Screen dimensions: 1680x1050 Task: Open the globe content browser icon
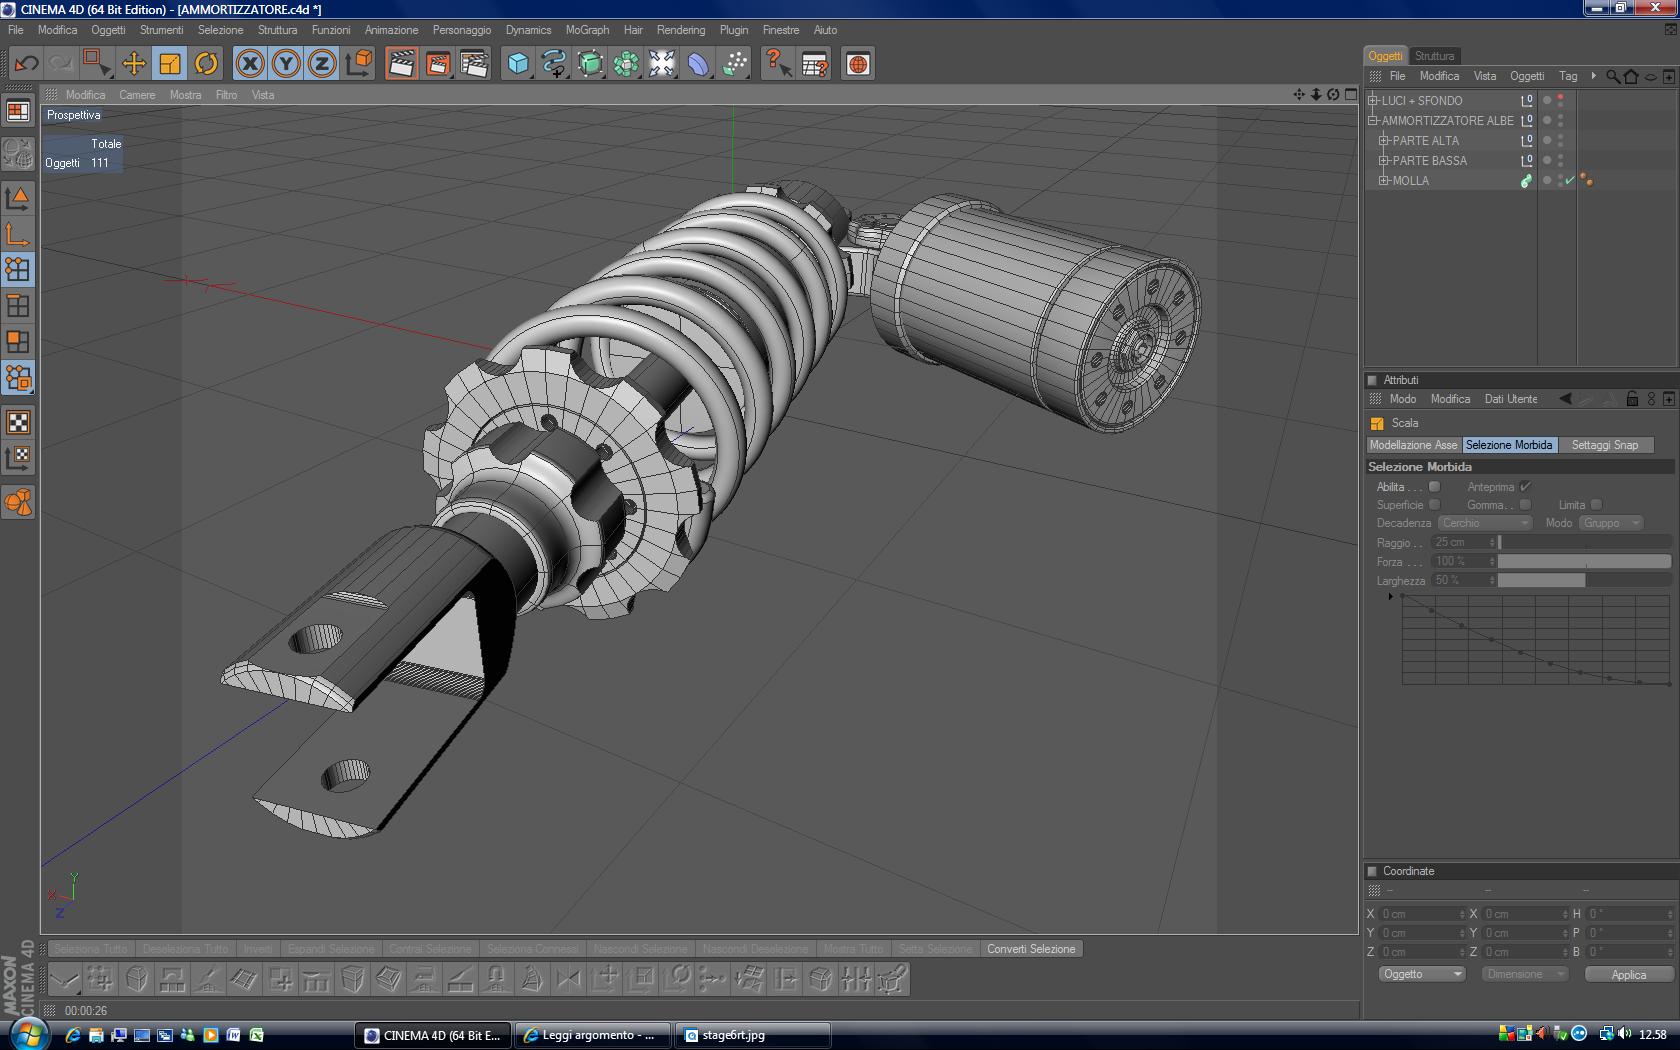pos(858,64)
